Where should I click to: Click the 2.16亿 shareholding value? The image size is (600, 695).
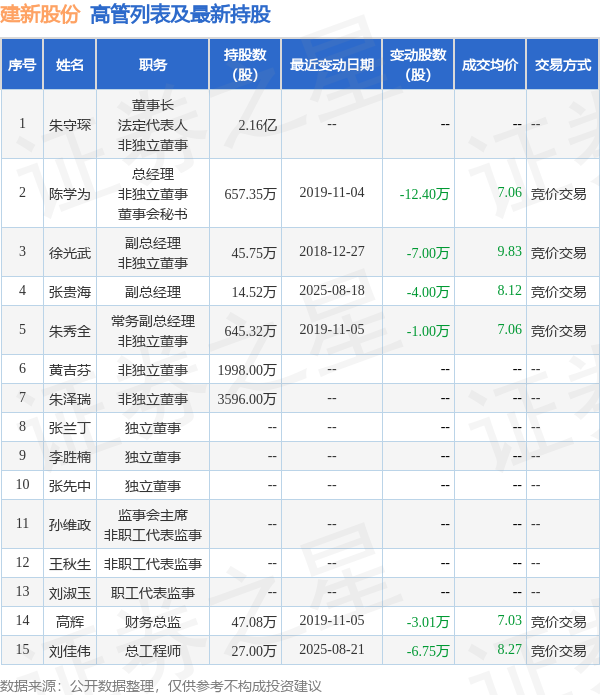[x=257, y=125]
